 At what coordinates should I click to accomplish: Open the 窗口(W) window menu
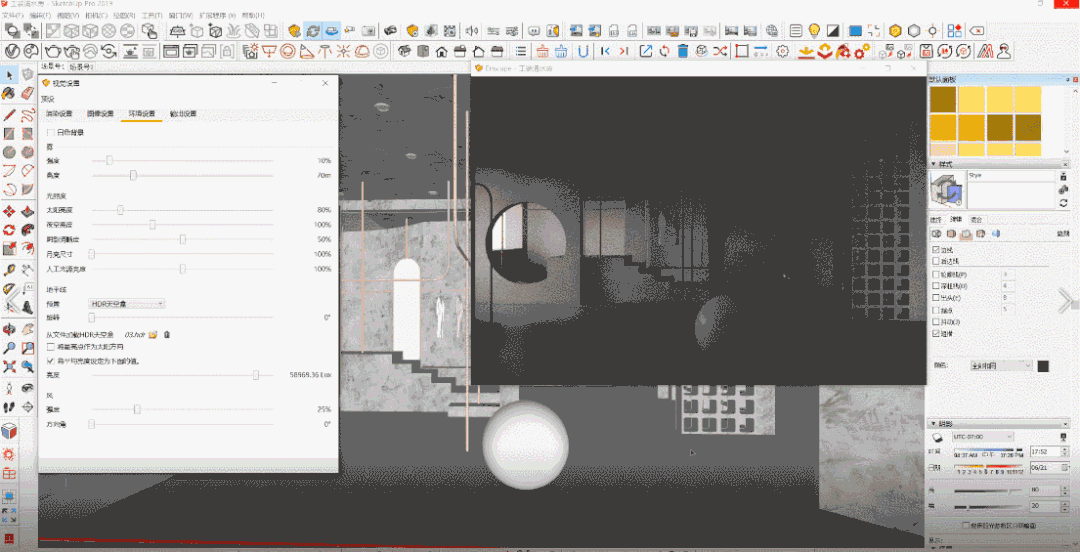pos(180,14)
